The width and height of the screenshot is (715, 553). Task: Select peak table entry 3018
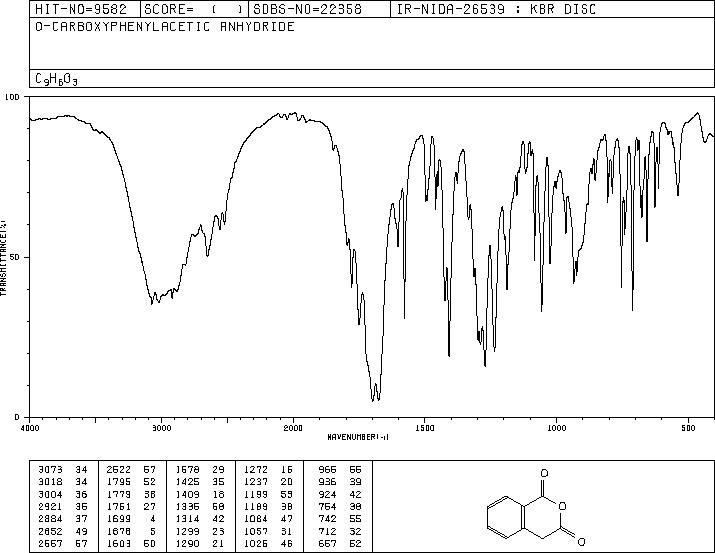pyautogui.click(x=50, y=482)
